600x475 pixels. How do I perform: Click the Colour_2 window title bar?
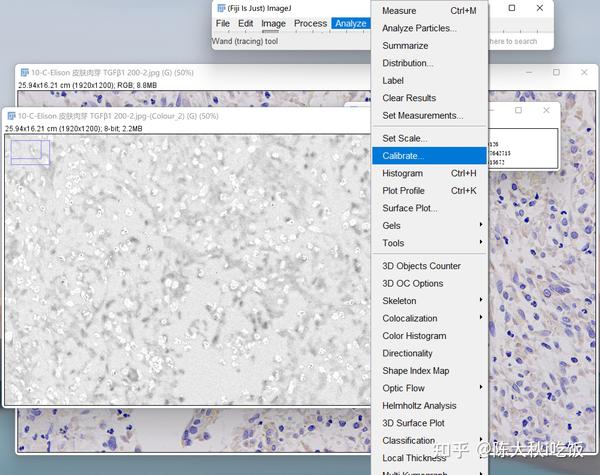[x=188, y=116]
